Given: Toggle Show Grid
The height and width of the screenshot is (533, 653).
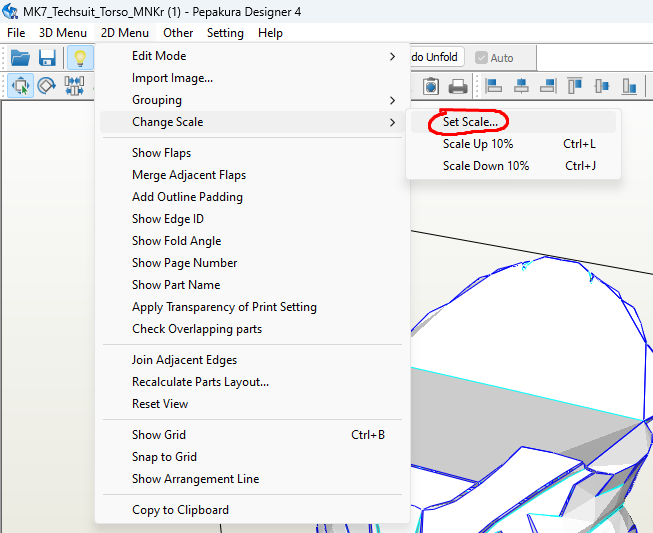Looking at the screenshot, I should (x=252, y=435).
